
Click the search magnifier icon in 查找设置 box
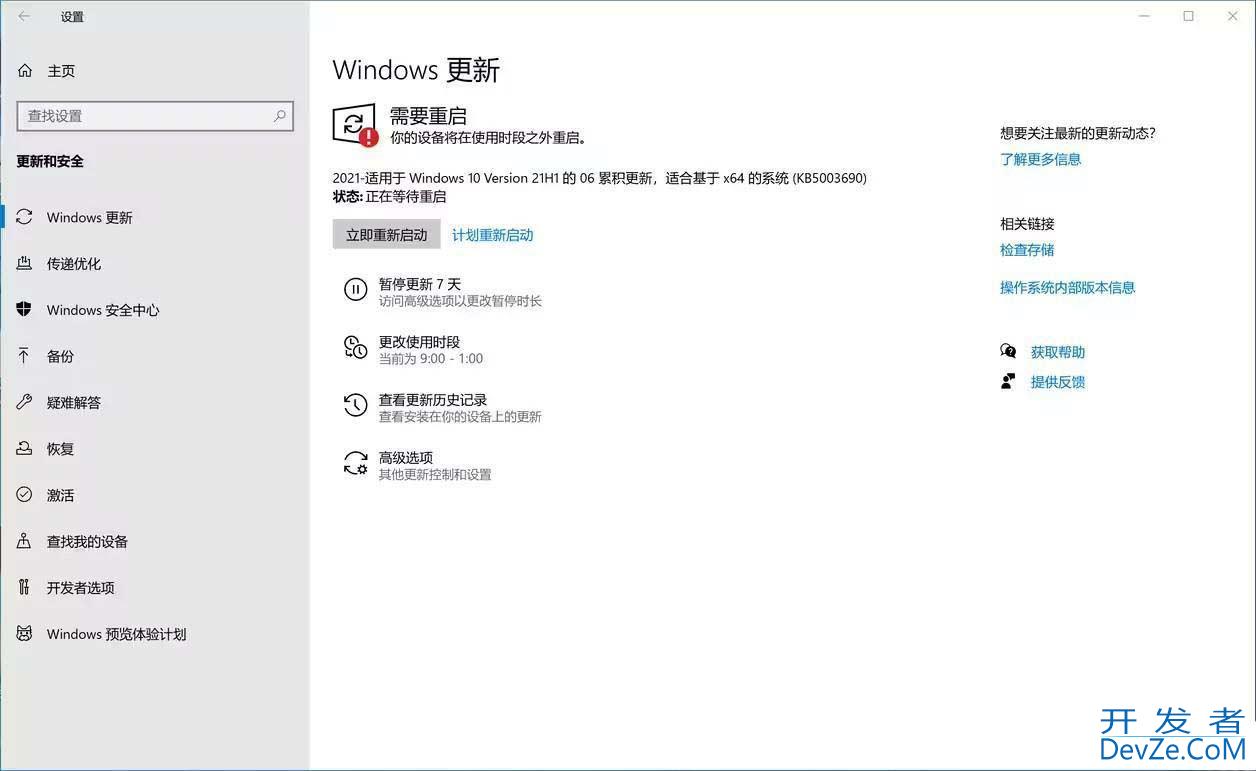(x=280, y=116)
